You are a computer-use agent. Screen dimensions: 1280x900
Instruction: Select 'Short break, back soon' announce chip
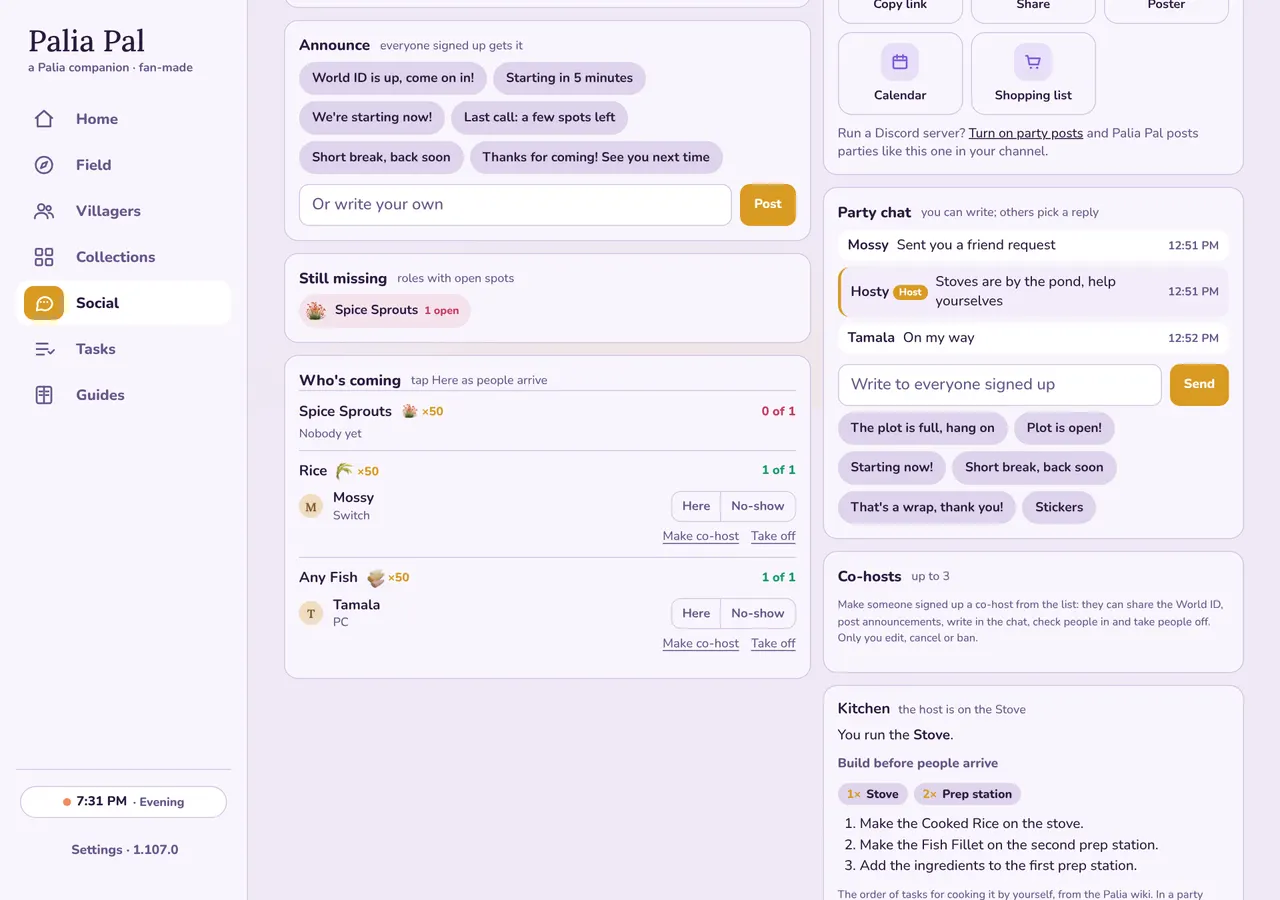tap(381, 157)
